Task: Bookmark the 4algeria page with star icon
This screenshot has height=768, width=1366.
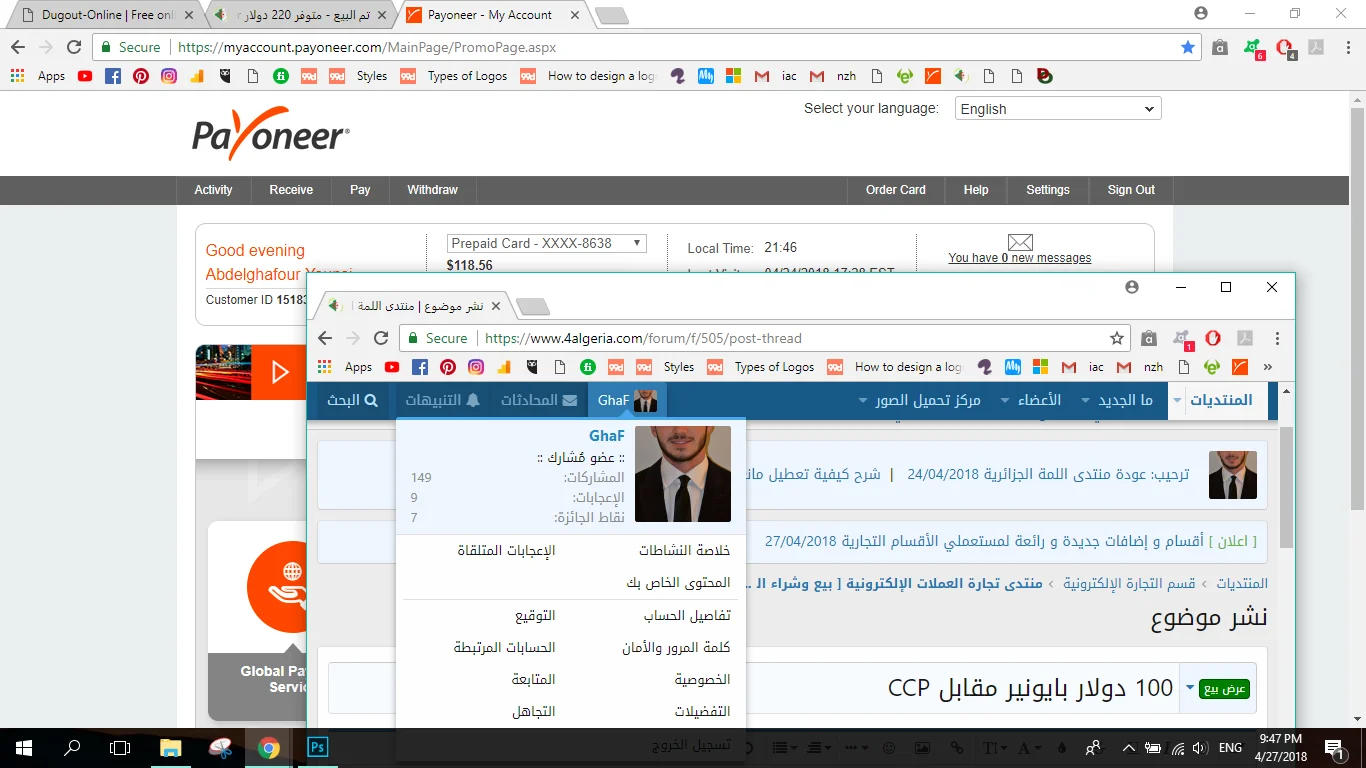Action: click(1117, 338)
